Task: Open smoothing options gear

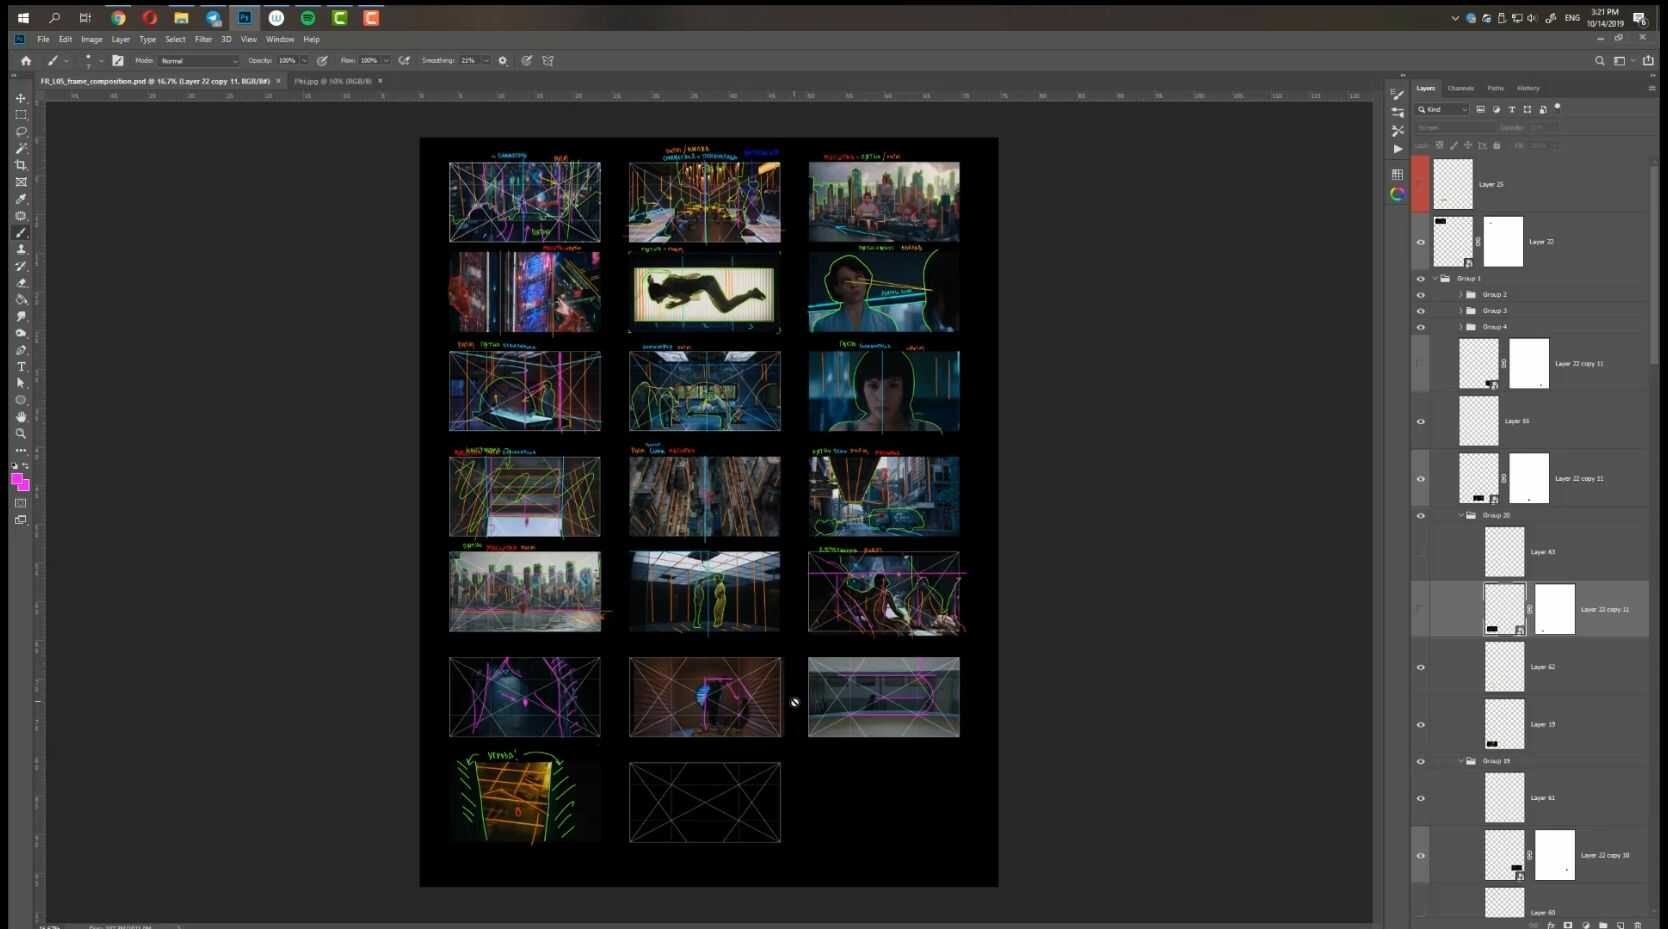Action: point(503,61)
